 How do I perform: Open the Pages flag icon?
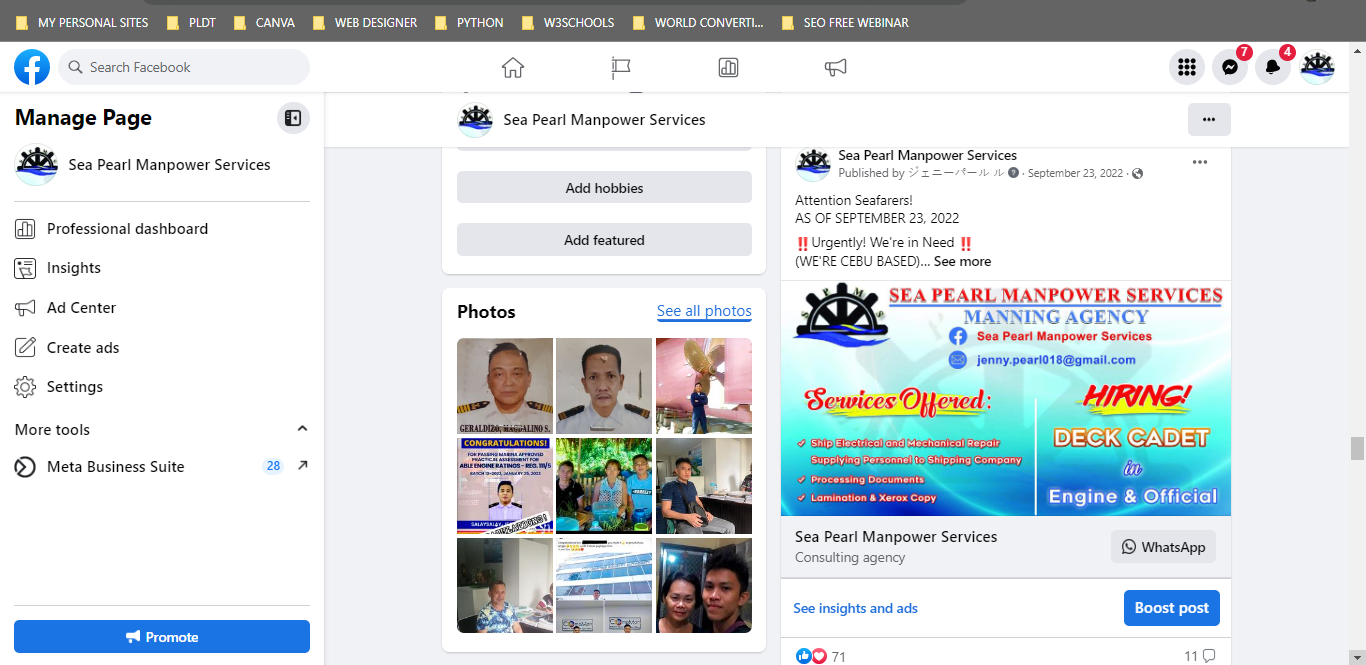(x=621, y=67)
